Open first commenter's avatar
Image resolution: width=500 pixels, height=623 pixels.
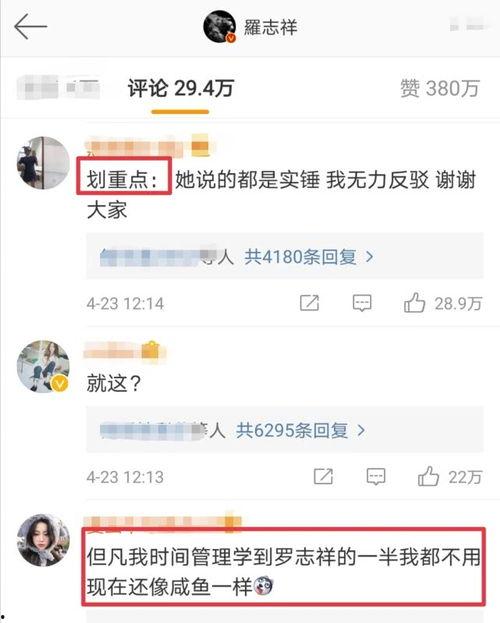pos(43,163)
